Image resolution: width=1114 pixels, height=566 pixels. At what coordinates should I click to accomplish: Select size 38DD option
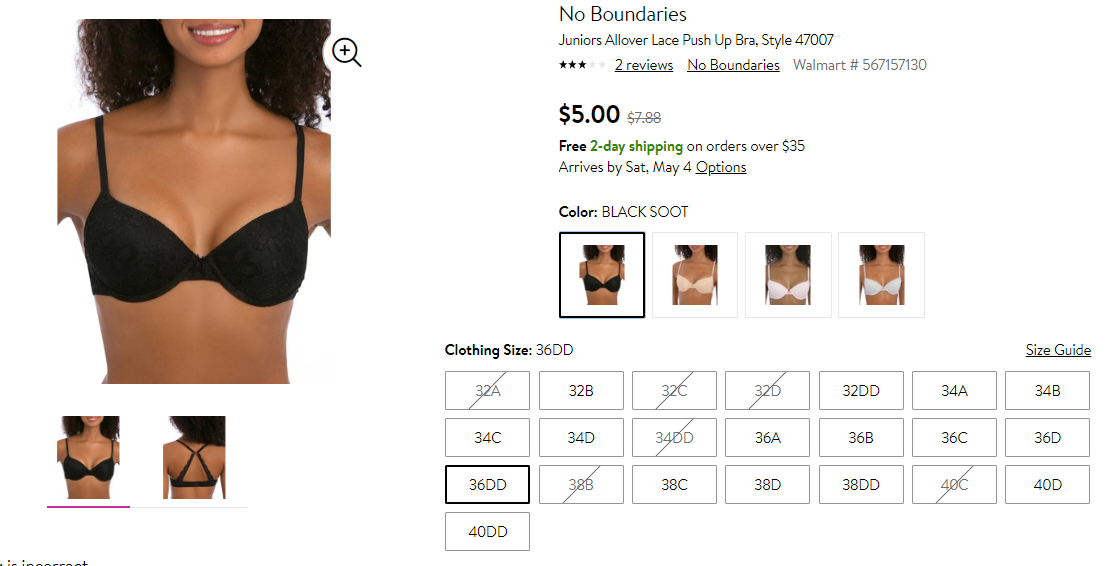click(861, 484)
